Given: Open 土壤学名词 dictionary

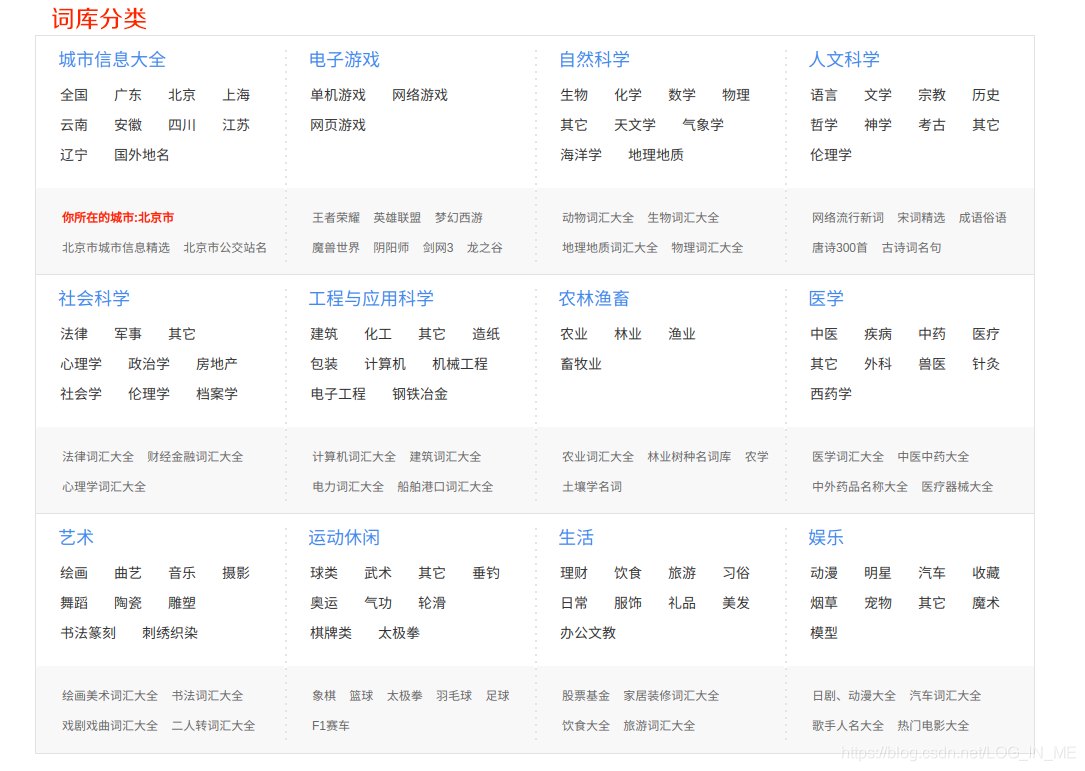Looking at the screenshot, I should pos(592,487).
